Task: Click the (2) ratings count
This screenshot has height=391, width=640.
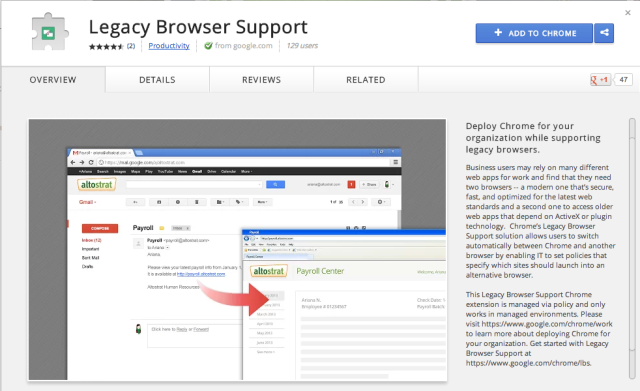Action: 131,46
